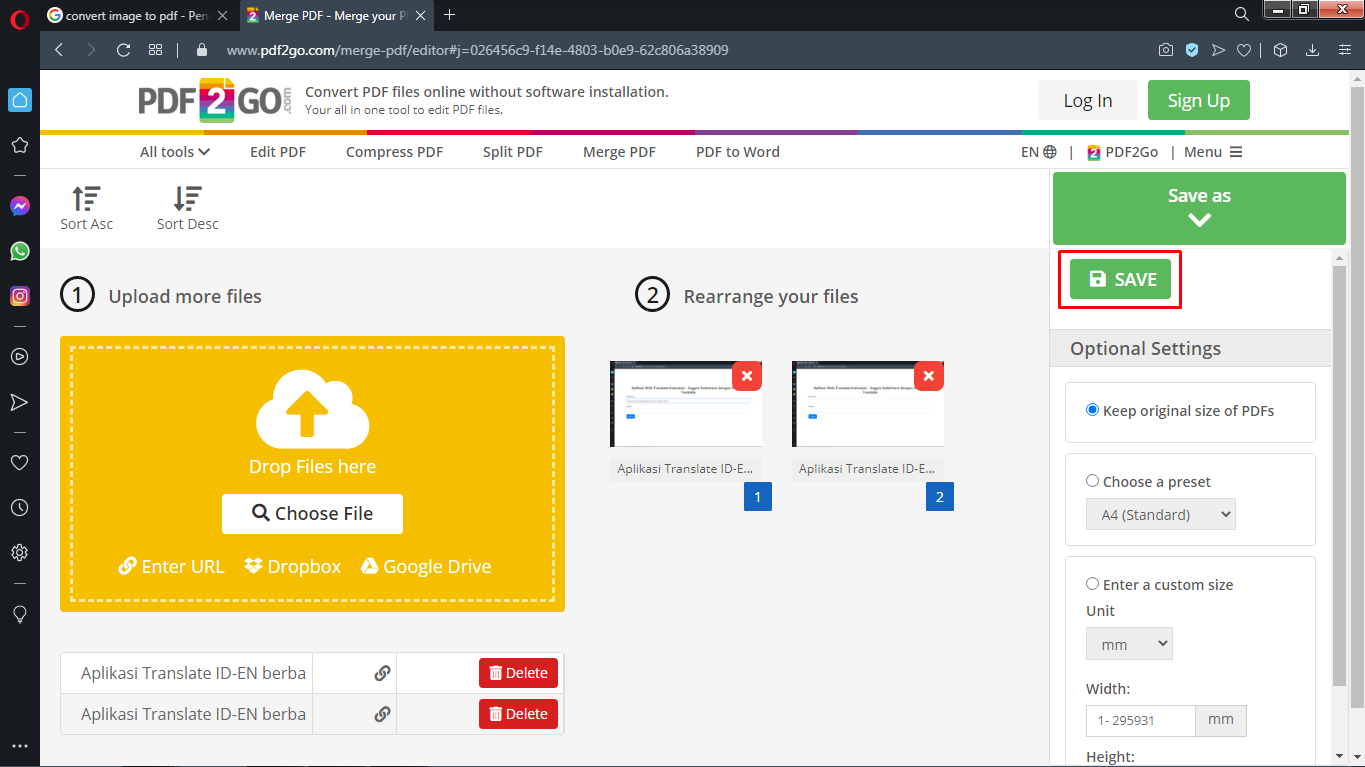Click the address bar URL

click(478, 50)
